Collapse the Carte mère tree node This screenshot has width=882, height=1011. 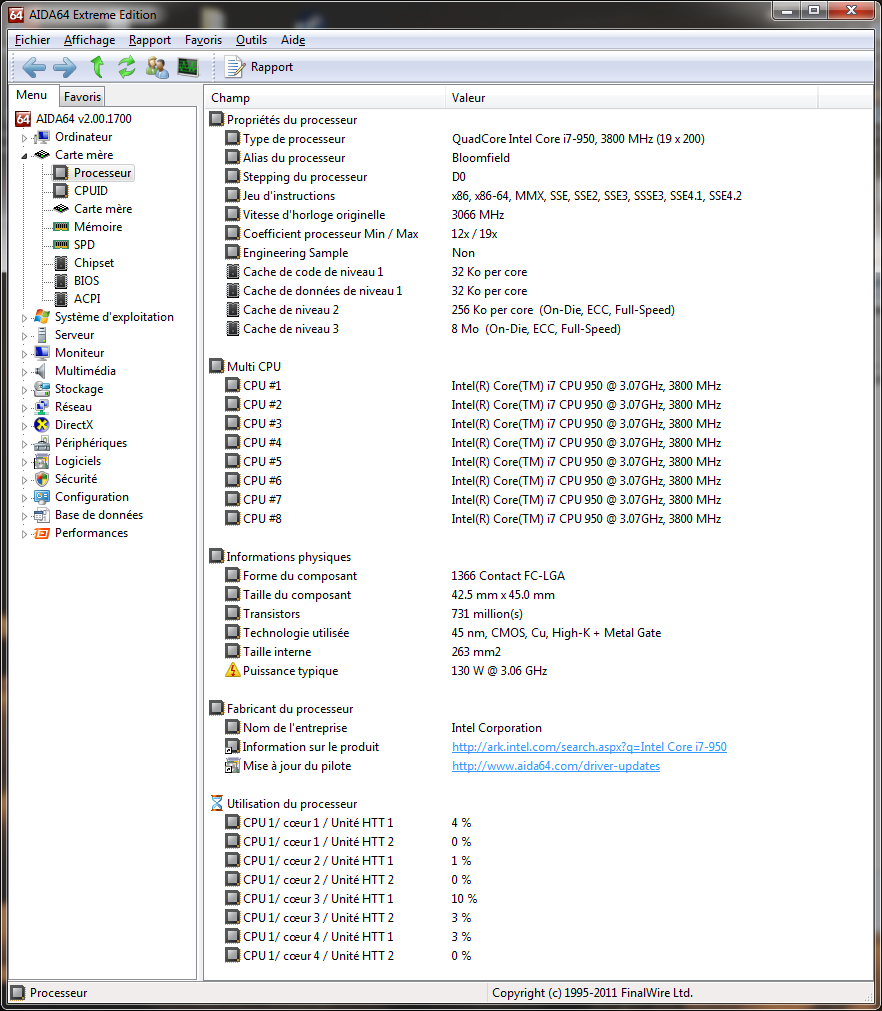[x=24, y=155]
